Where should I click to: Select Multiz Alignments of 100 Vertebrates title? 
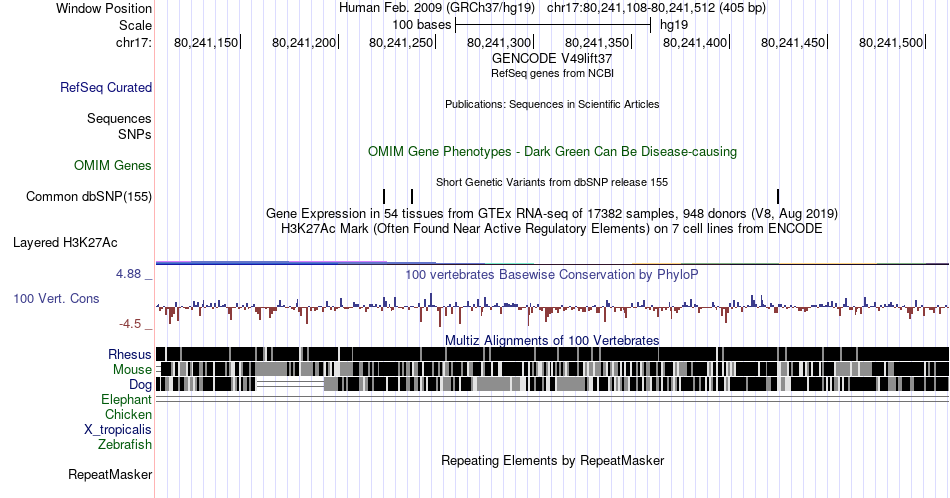(552, 340)
